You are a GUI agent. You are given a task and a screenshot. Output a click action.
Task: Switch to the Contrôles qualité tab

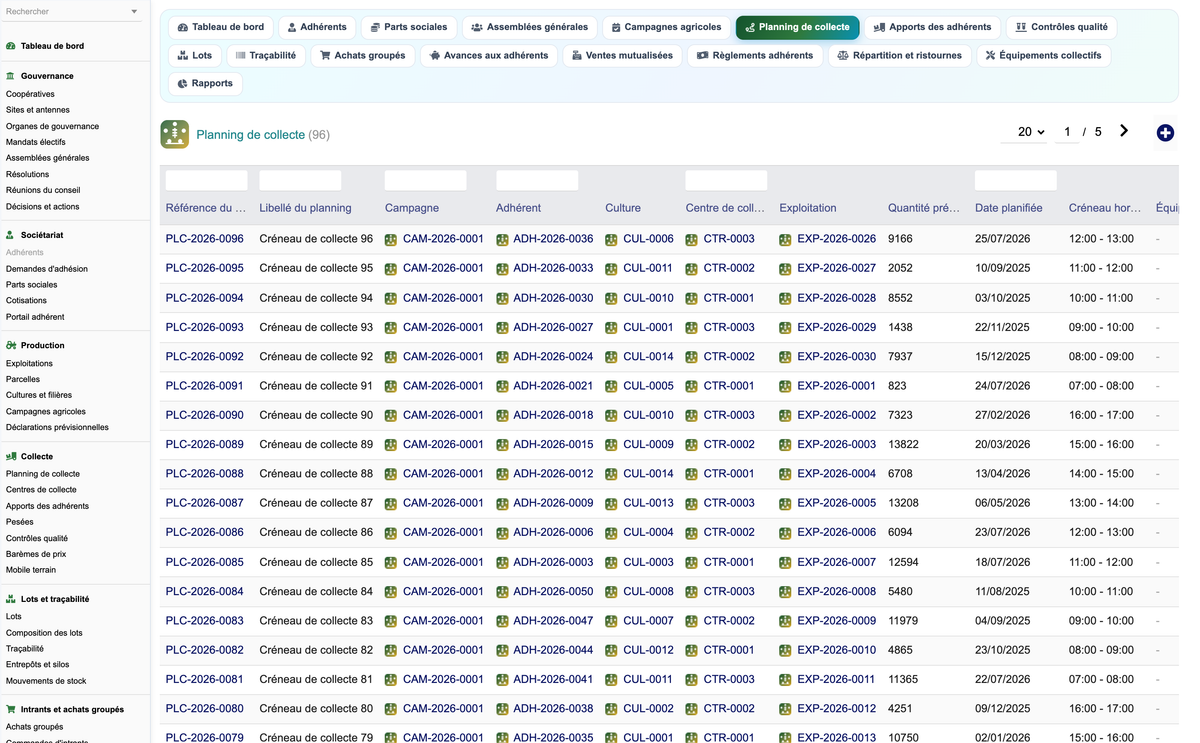1061,27
